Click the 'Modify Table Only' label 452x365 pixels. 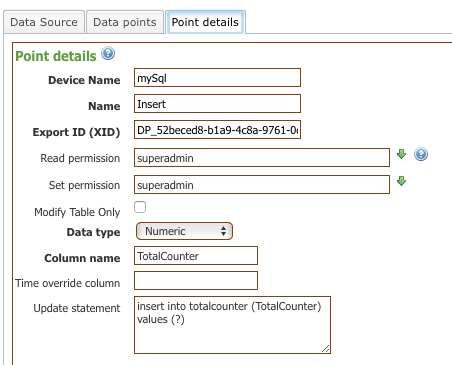tap(77, 212)
